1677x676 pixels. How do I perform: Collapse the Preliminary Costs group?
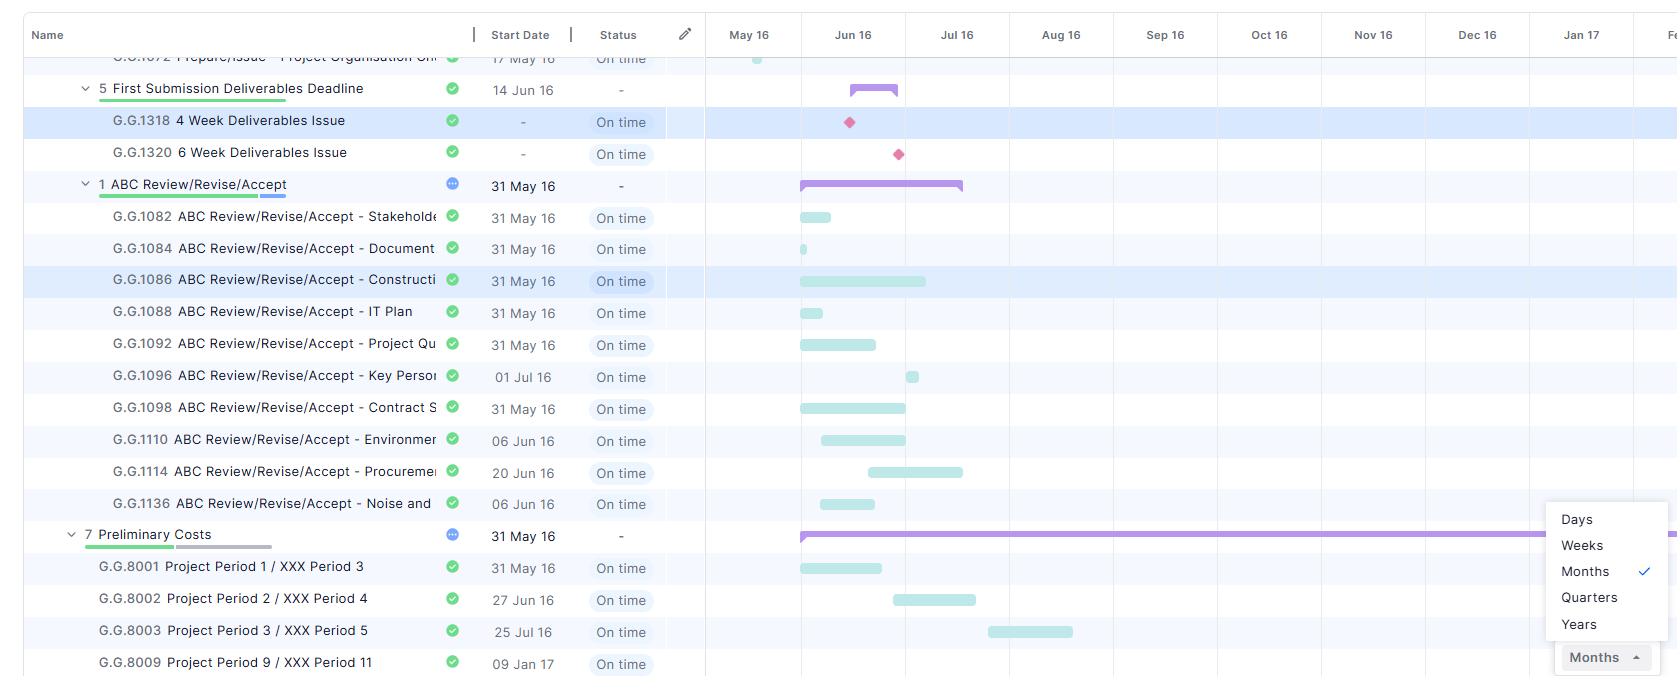pyautogui.click(x=72, y=535)
